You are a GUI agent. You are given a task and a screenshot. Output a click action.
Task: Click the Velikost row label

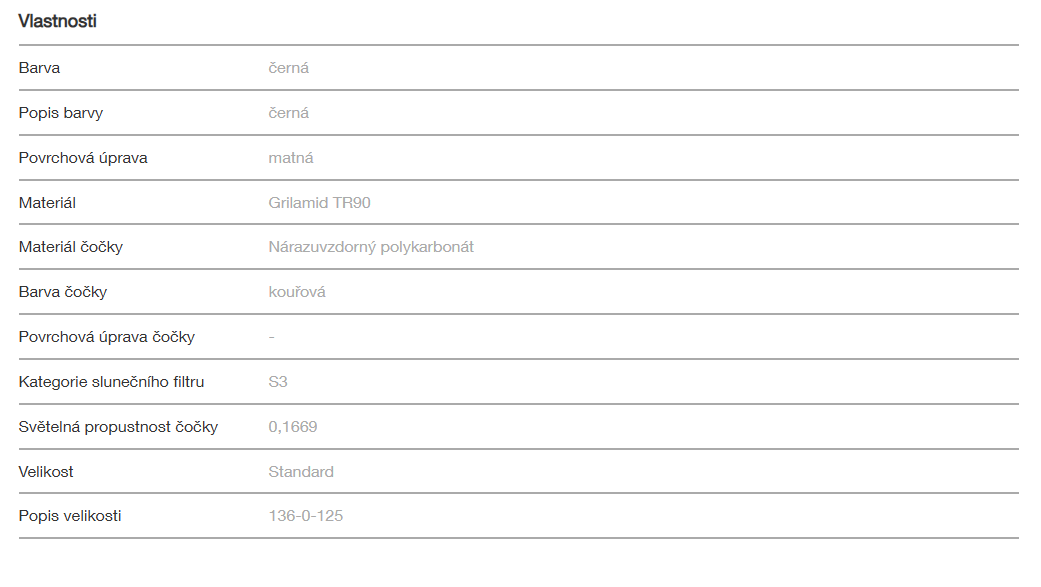pyautogui.click(x=46, y=472)
